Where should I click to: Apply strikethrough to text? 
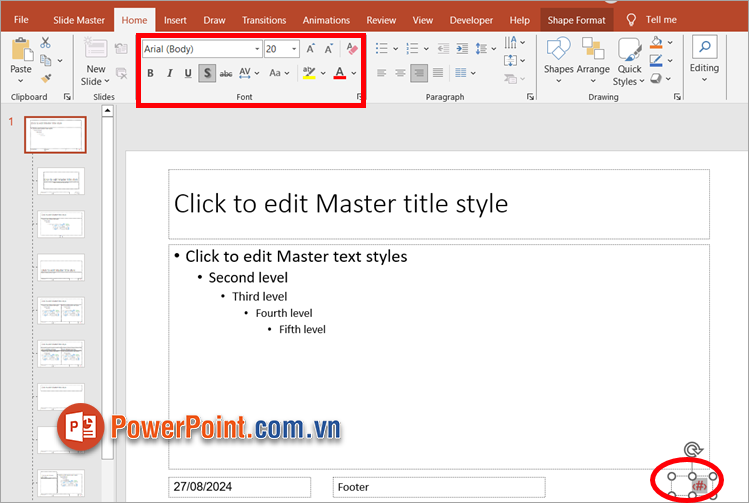click(226, 73)
